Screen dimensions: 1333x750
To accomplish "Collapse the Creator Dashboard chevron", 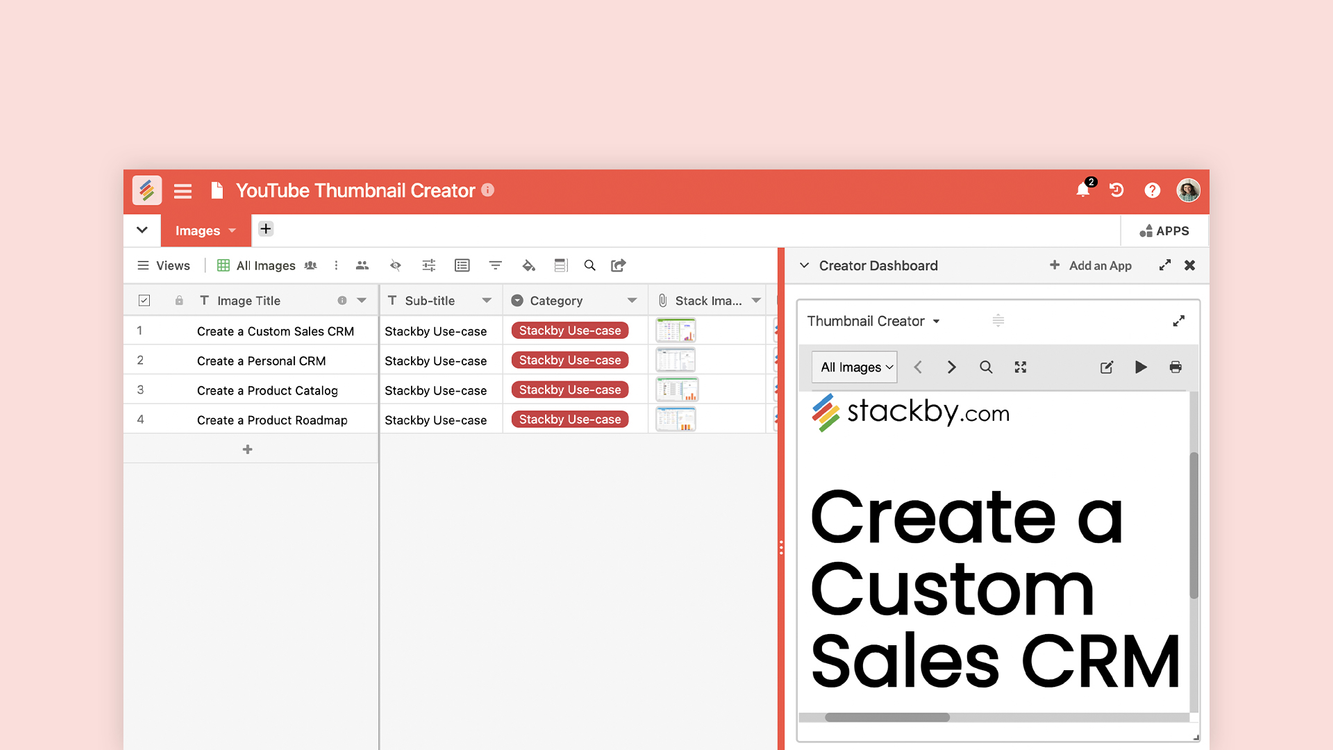I will 804,266.
